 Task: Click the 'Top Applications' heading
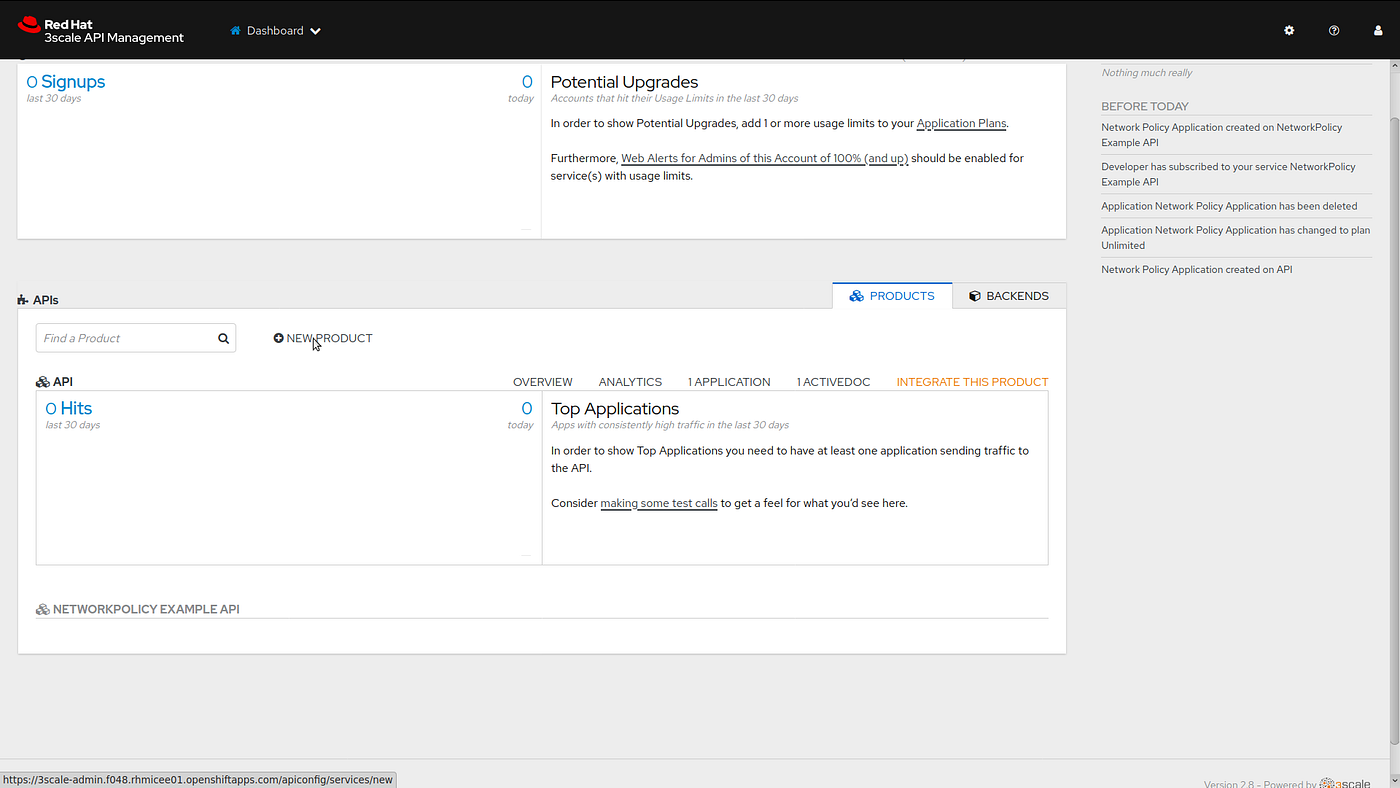pyautogui.click(x=615, y=408)
